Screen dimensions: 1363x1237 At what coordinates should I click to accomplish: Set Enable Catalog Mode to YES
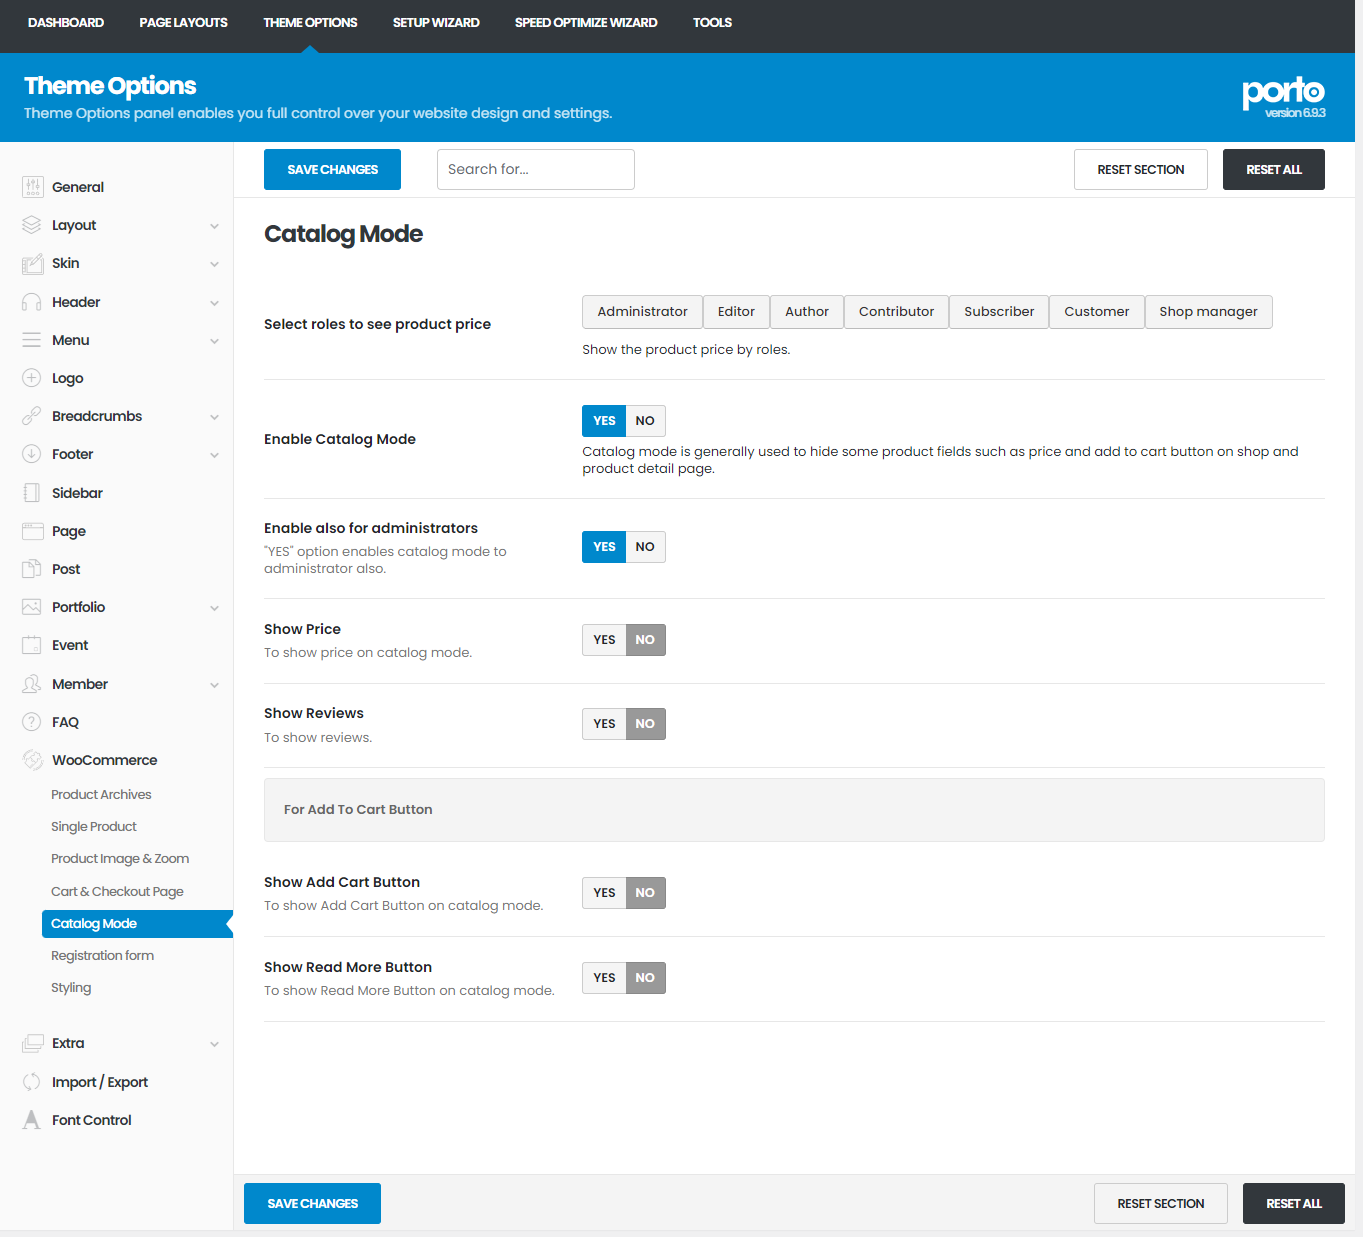[604, 421]
